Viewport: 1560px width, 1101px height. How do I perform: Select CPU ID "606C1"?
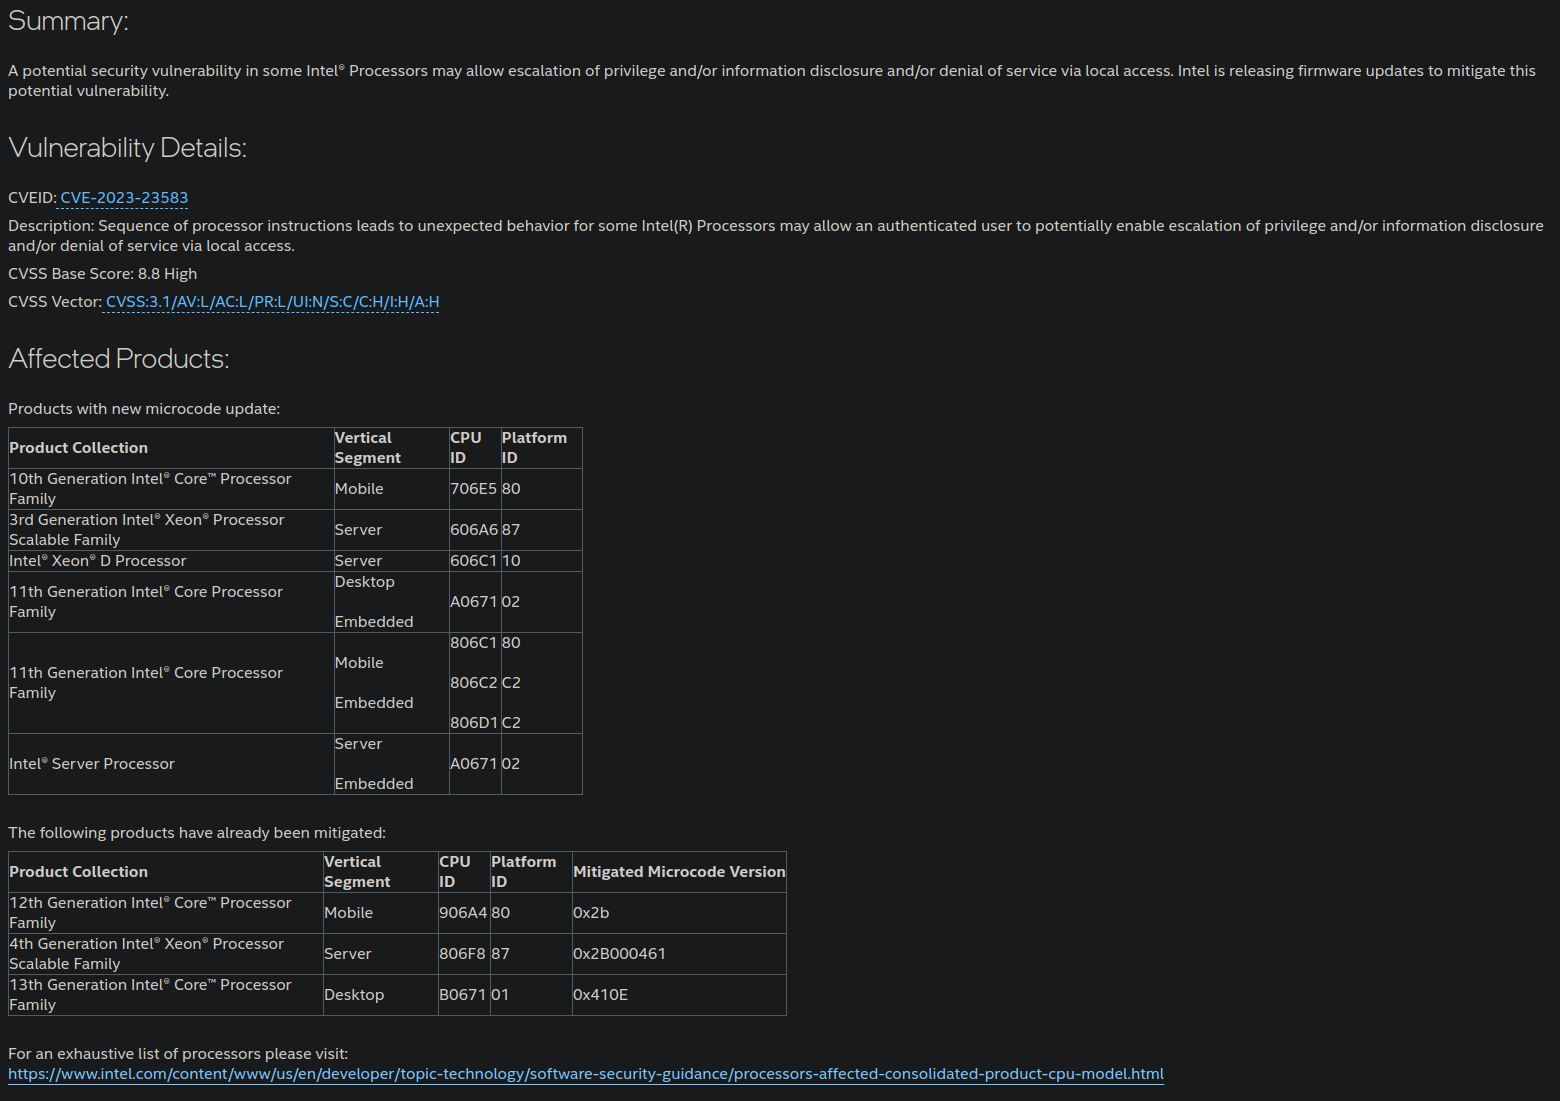click(x=474, y=561)
